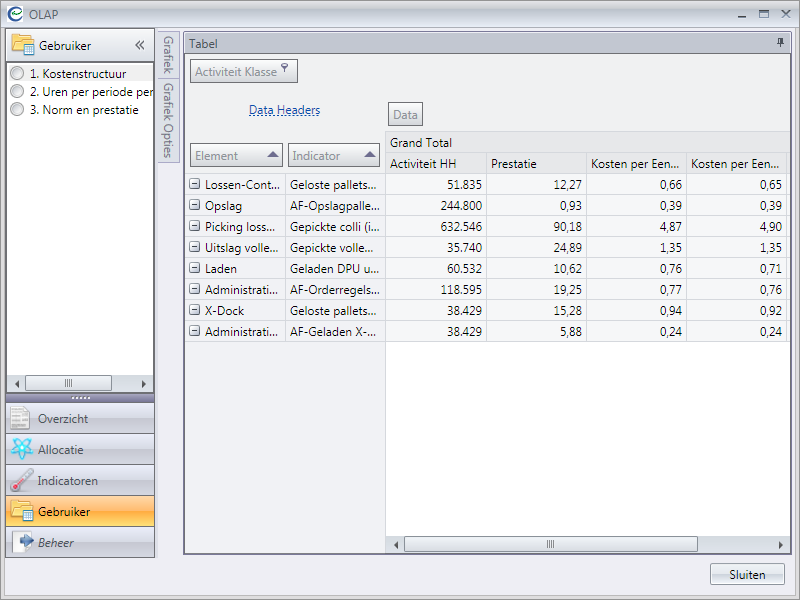Click the Gebruiker folder icon in header

click(x=23, y=46)
